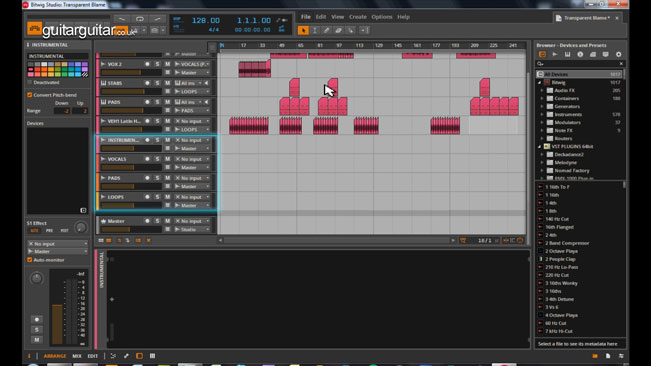
Task: Open the View menu
Action: coord(338,17)
